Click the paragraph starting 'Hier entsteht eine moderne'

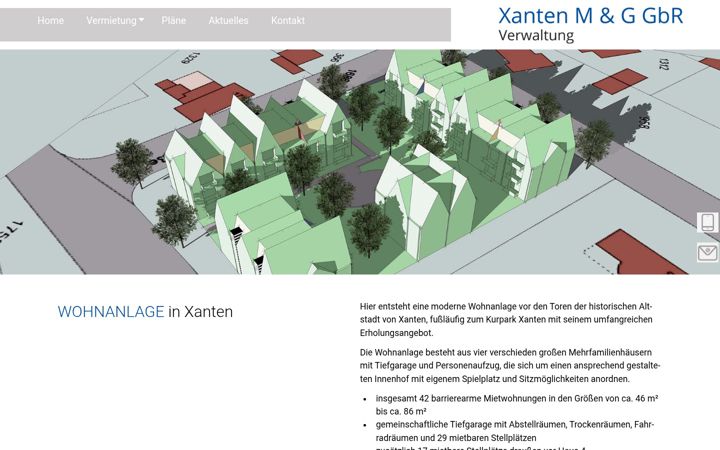(x=506, y=320)
